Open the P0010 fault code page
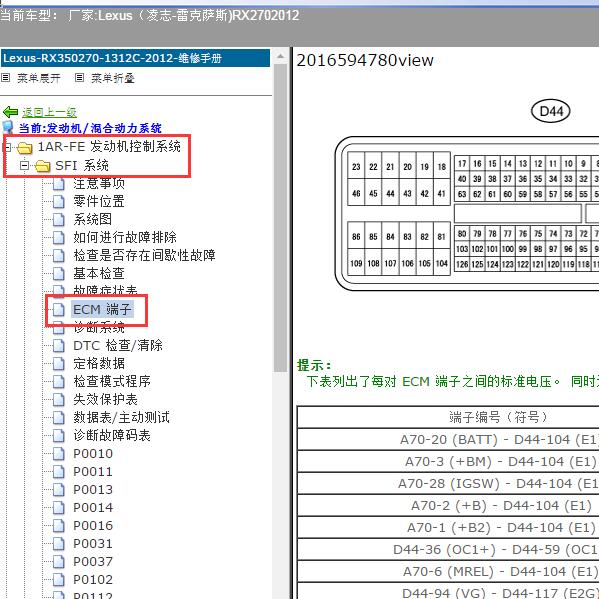The height and width of the screenshot is (599, 599). tap(93, 453)
